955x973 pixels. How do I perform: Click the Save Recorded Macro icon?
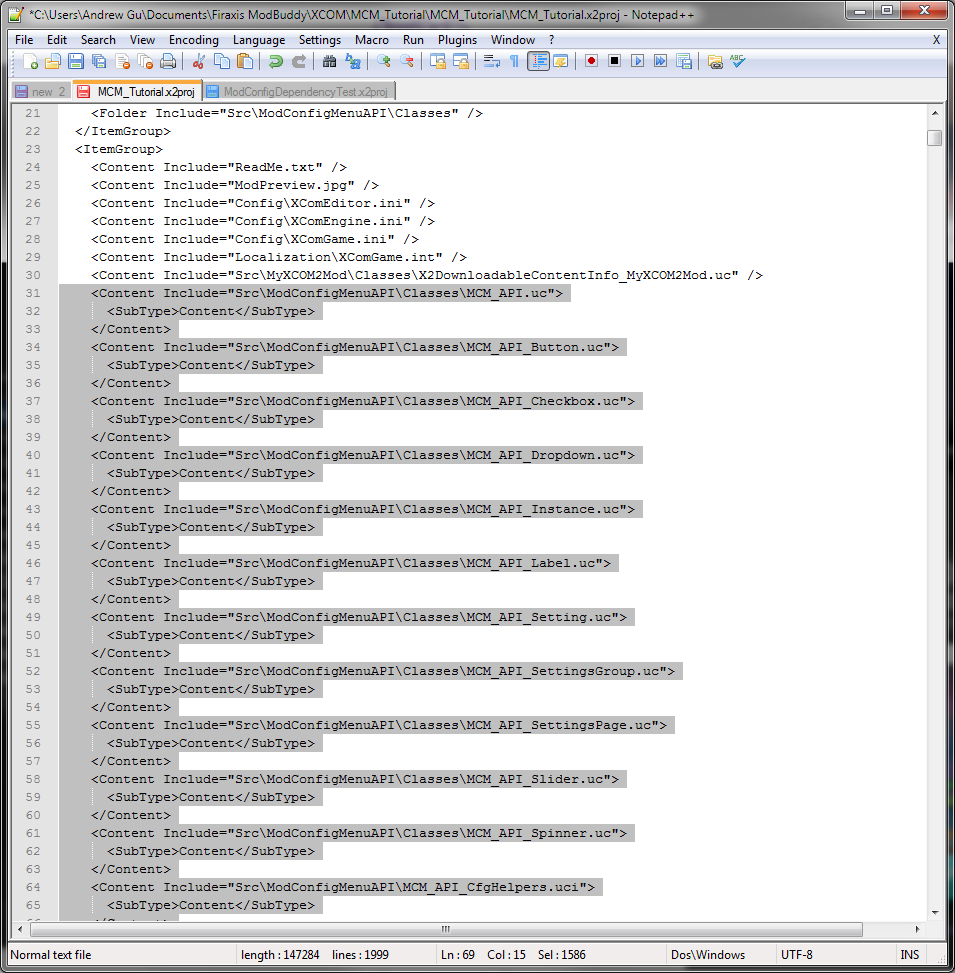684,61
